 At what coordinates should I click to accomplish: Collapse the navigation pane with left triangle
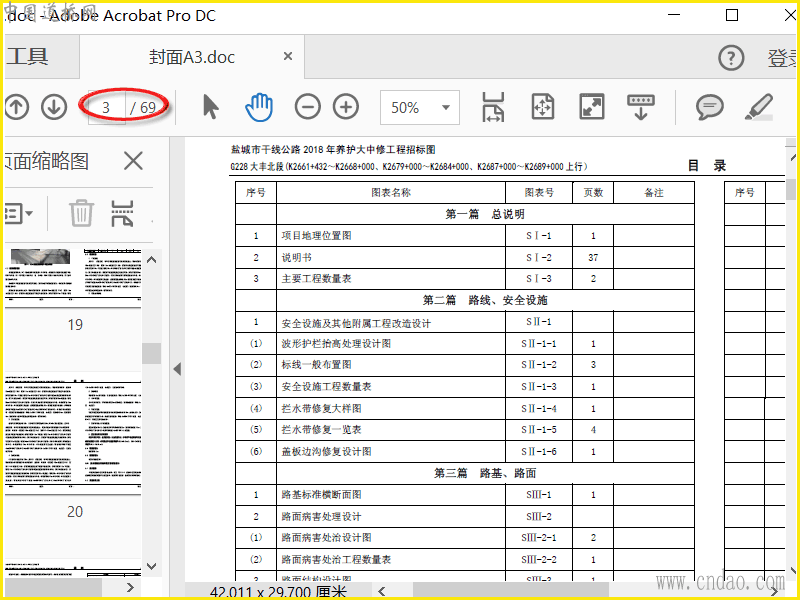177,369
